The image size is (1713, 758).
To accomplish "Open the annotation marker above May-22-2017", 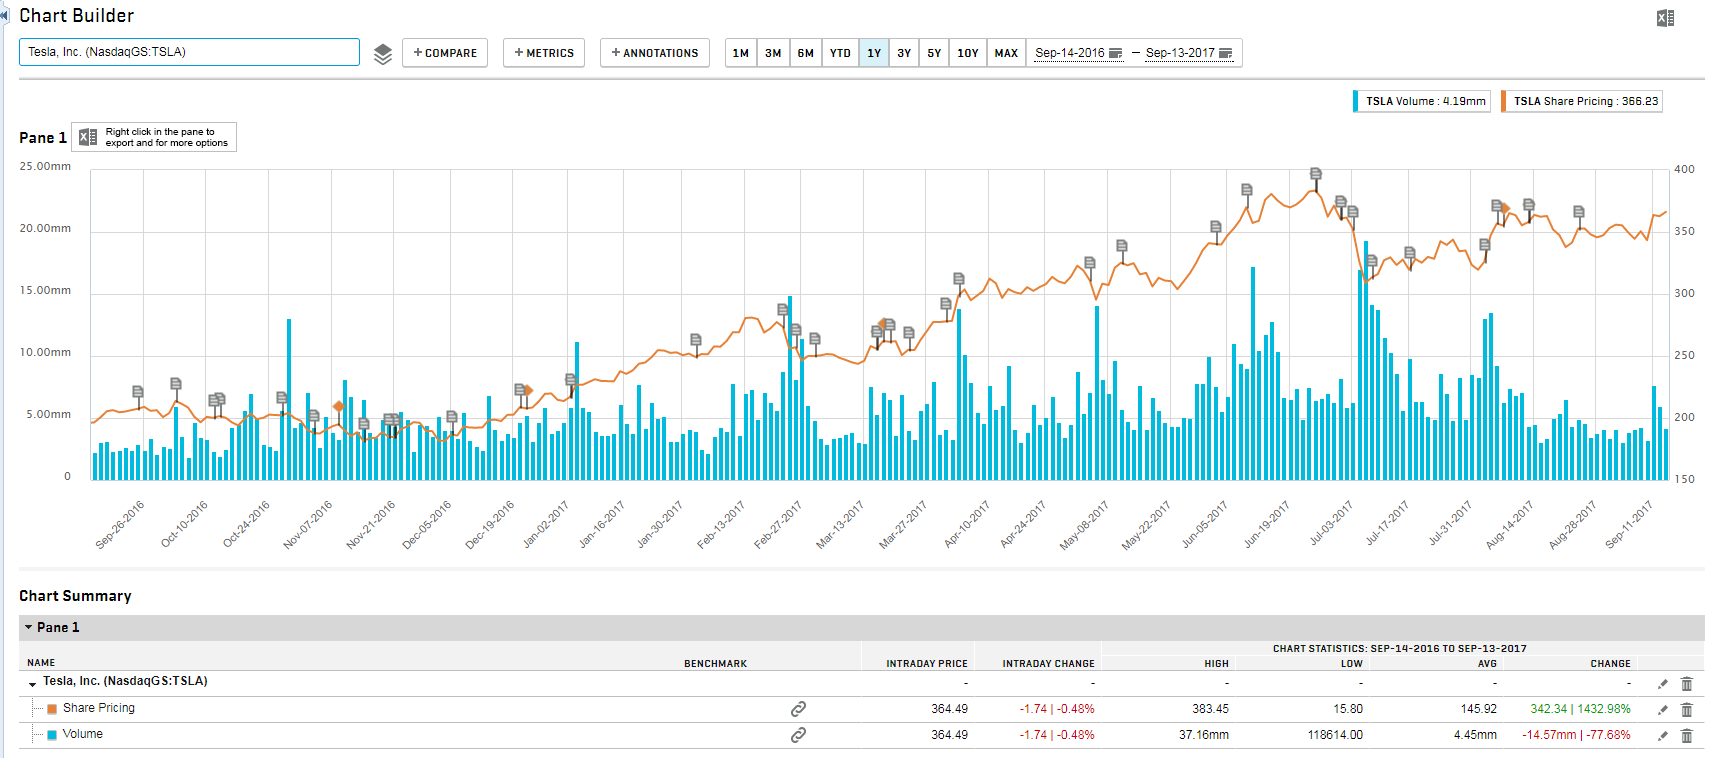I will tap(1122, 246).
